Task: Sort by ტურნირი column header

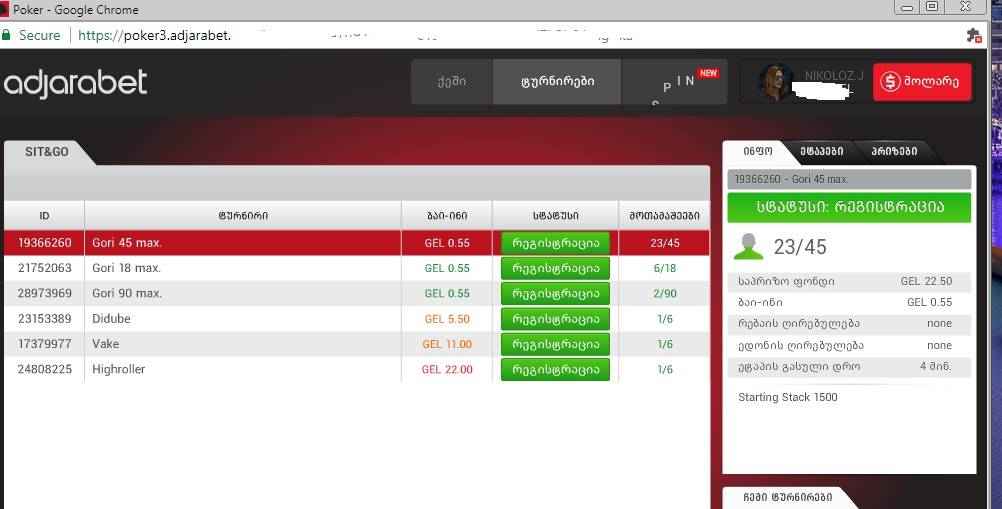Action: tap(243, 216)
